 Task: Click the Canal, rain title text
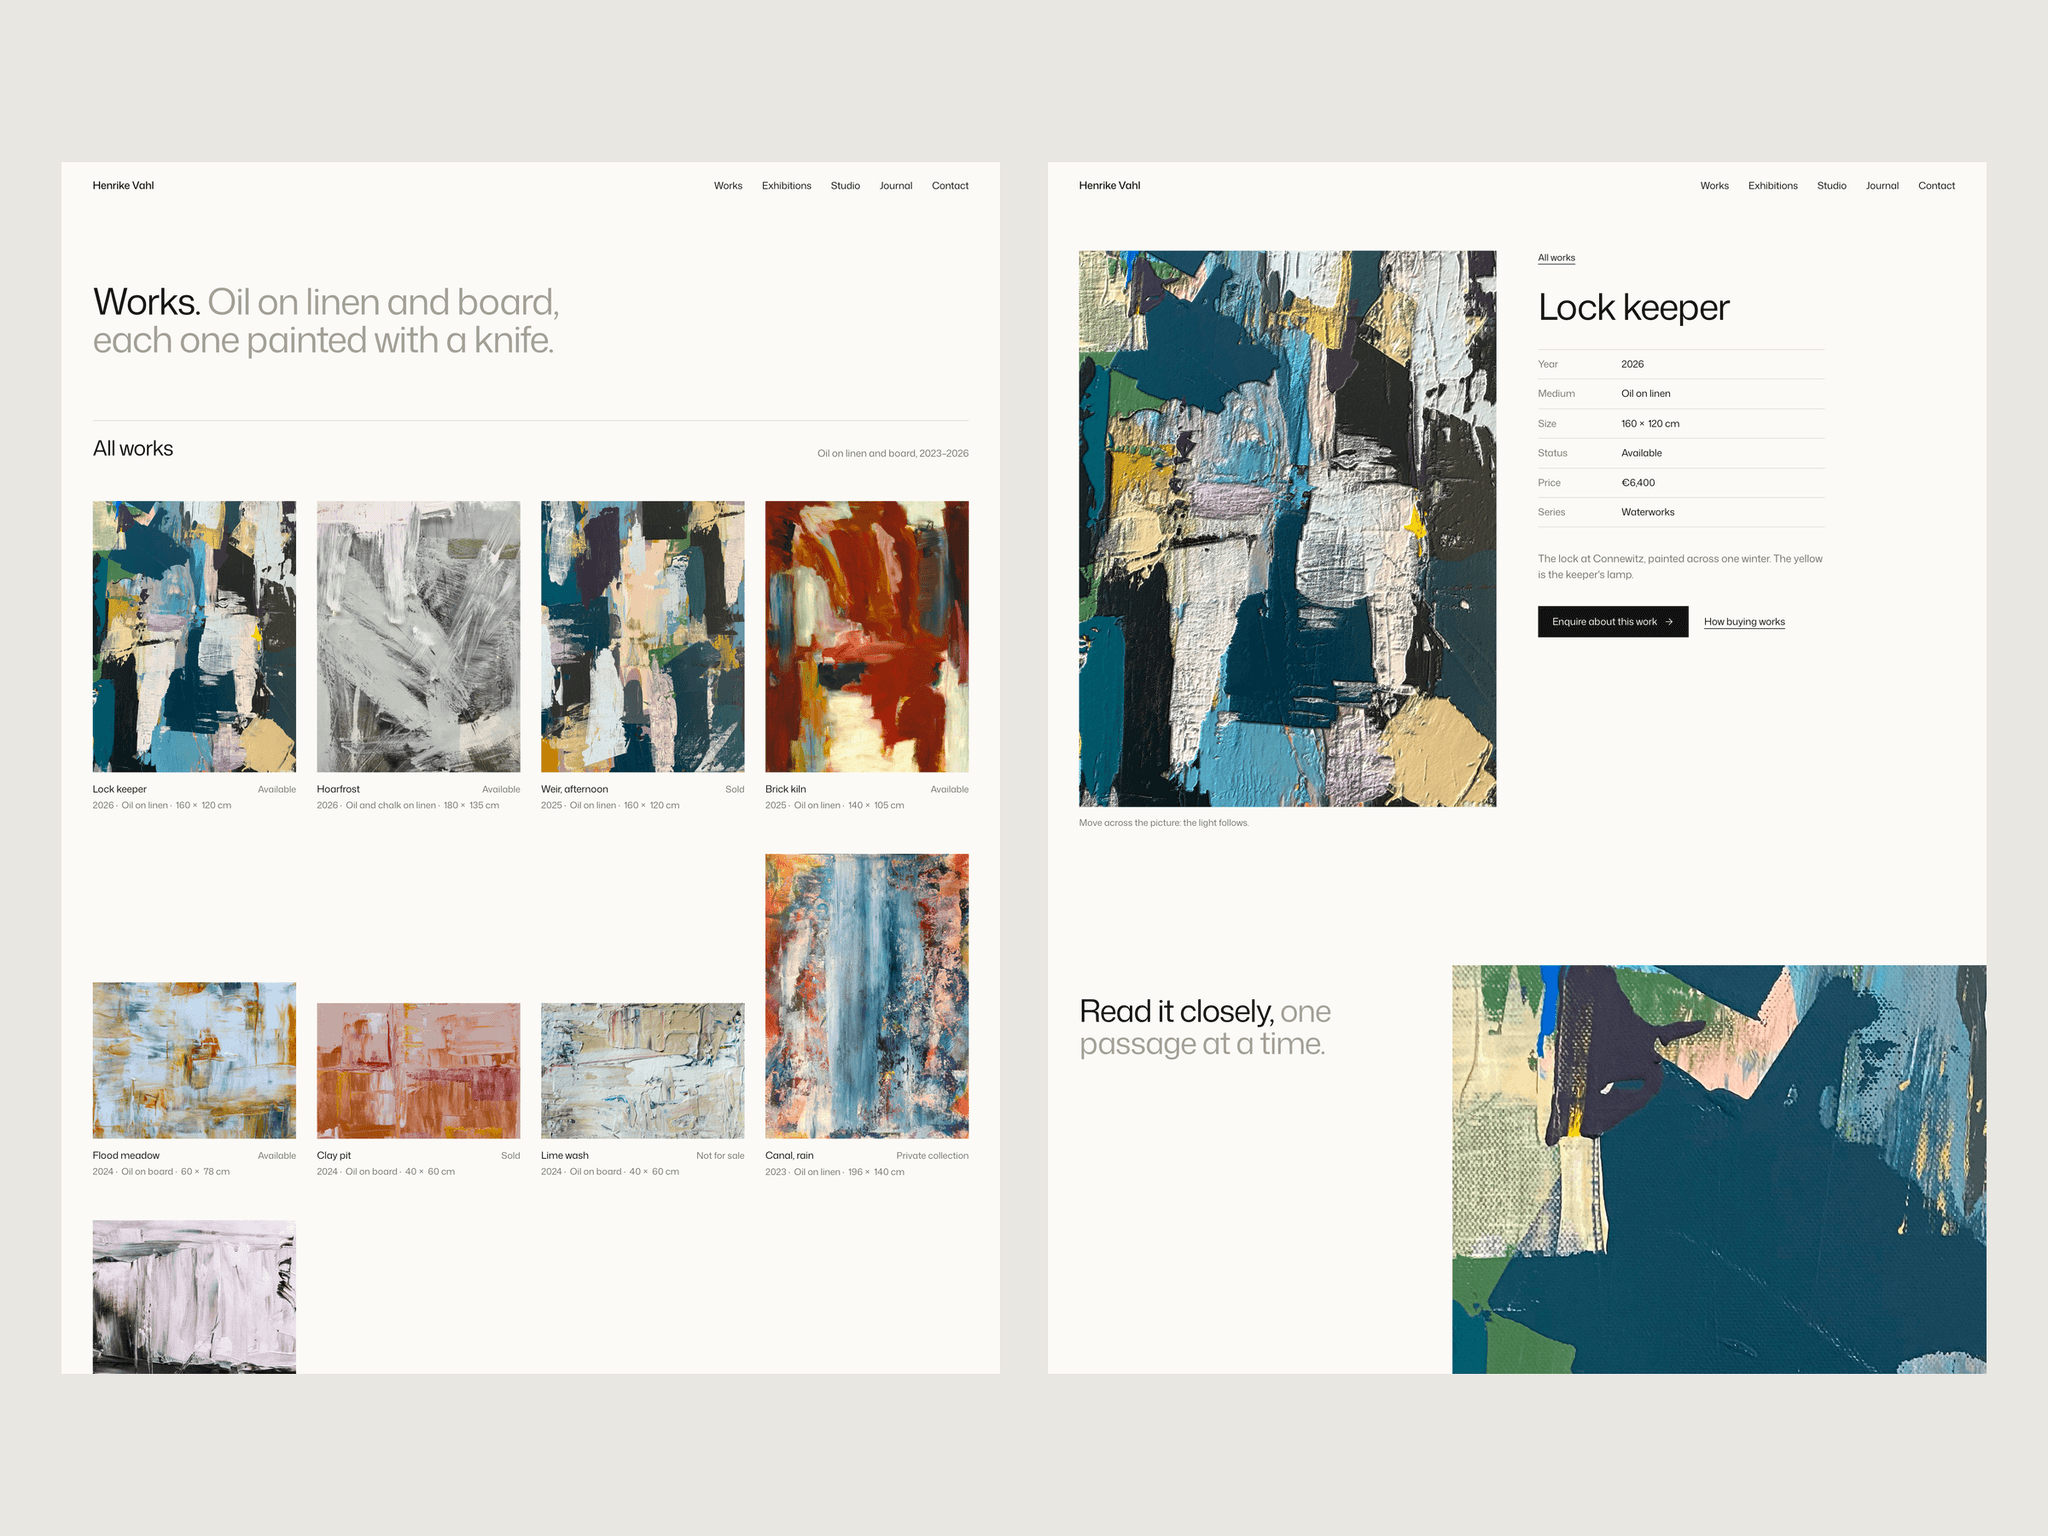[x=789, y=1156]
